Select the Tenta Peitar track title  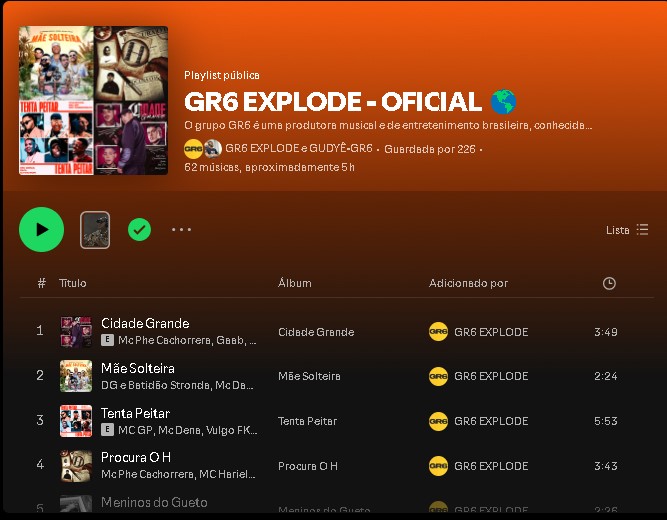coord(135,413)
